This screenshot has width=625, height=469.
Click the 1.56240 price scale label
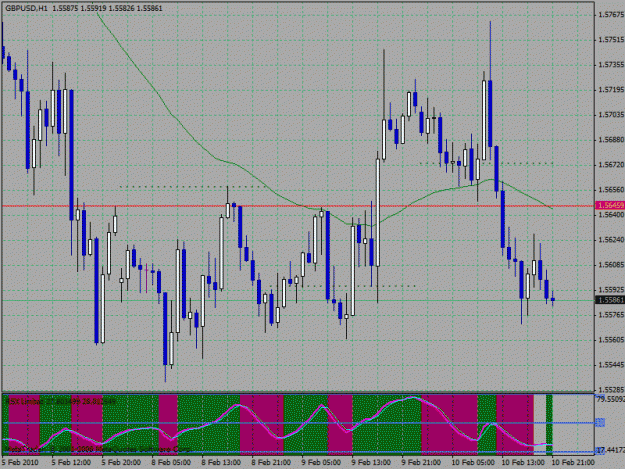(x=611, y=240)
